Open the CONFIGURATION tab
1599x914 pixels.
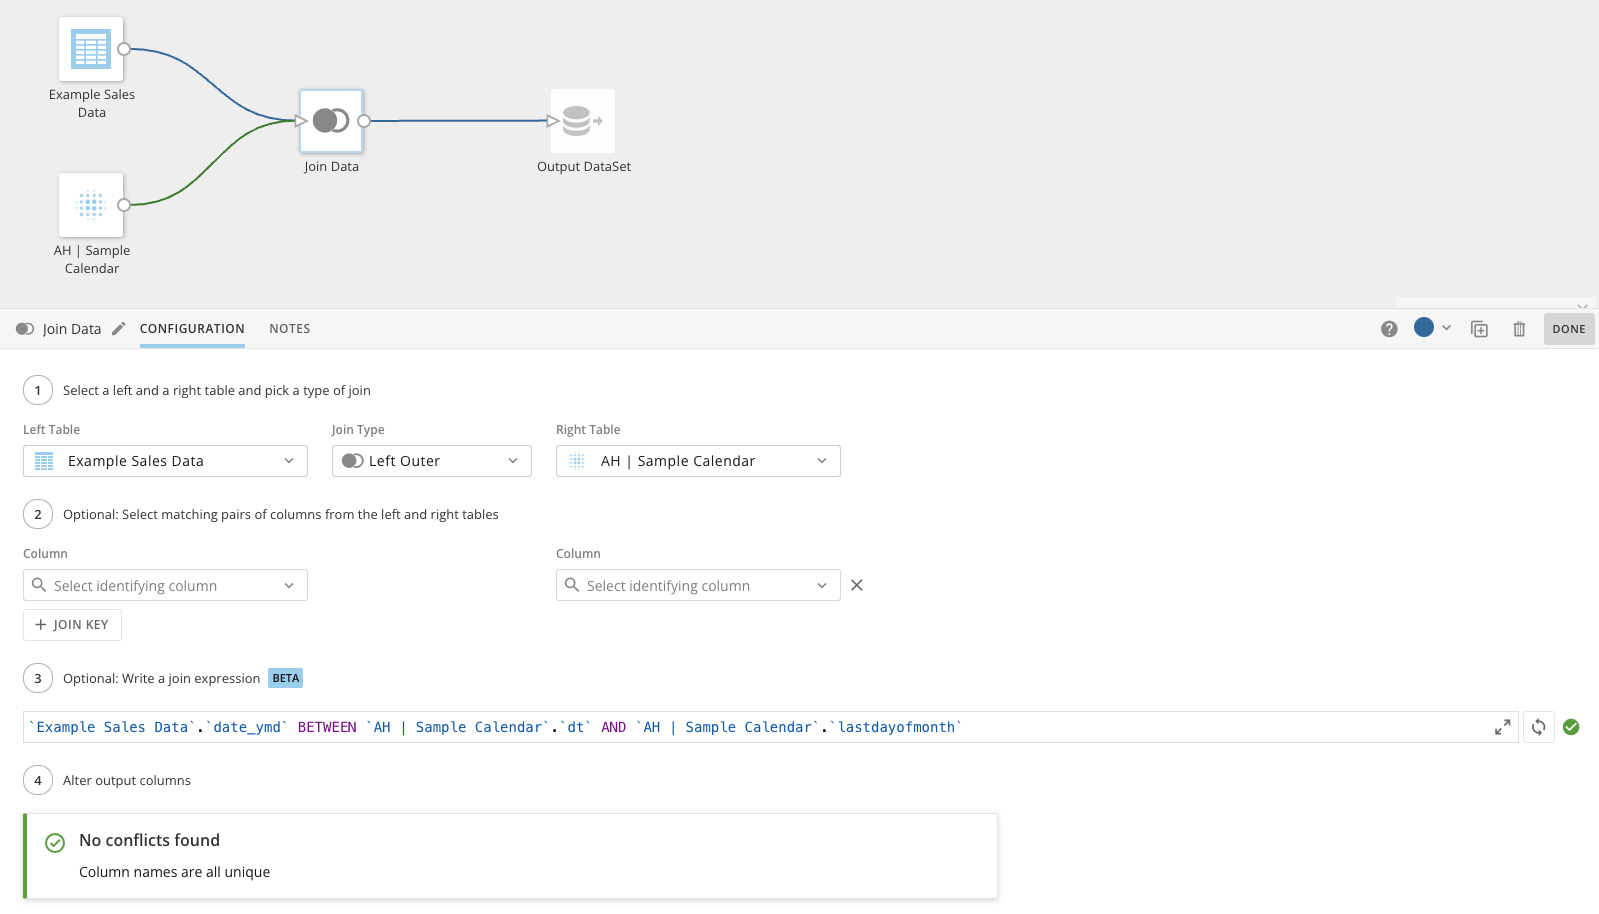192,329
